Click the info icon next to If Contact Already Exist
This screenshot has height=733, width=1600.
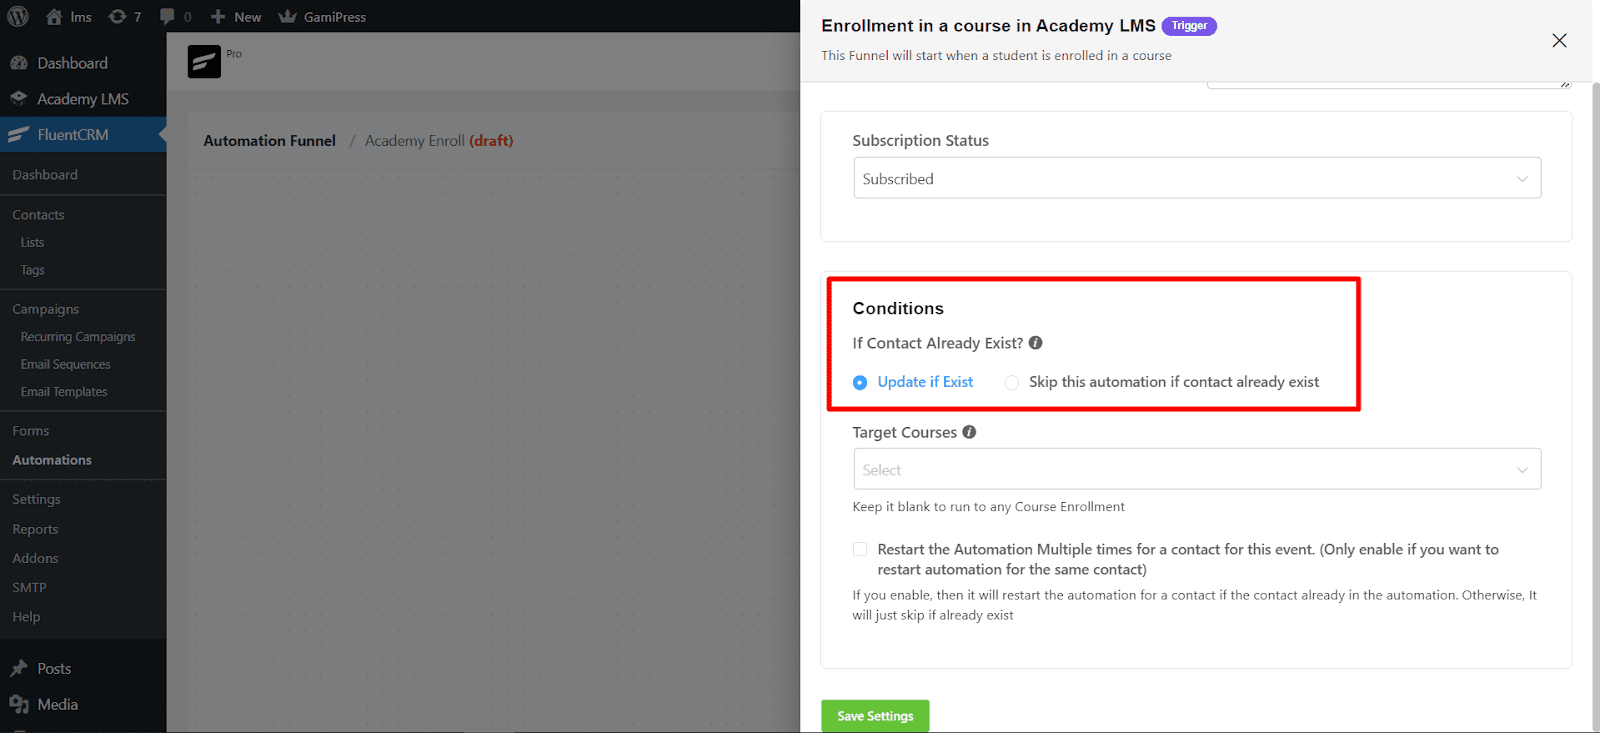coord(1035,342)
